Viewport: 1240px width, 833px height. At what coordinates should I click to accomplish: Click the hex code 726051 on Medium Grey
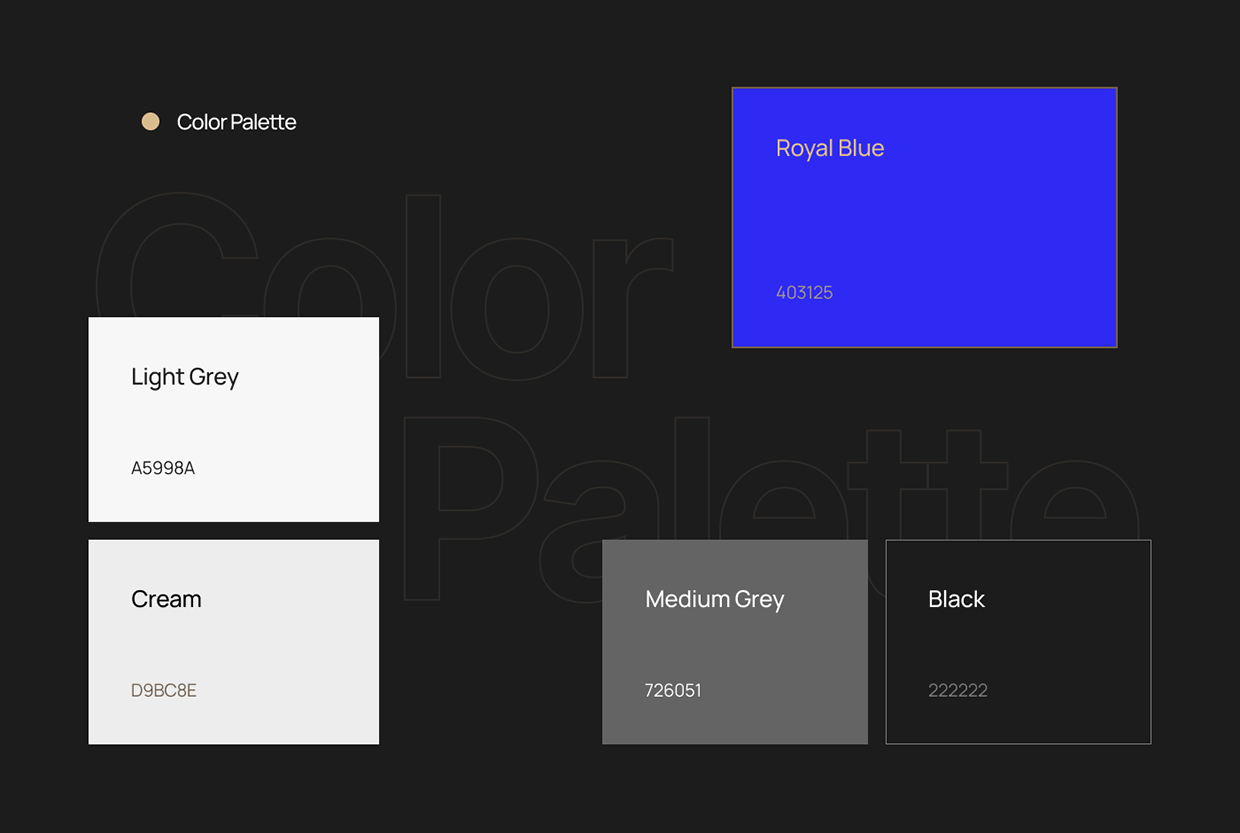673,690
